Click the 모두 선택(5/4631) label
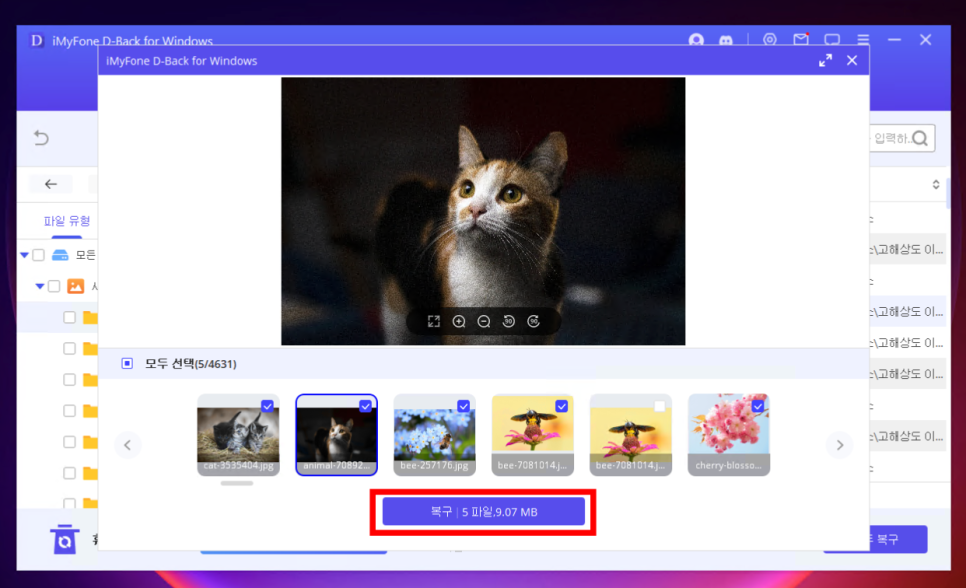The image size is (966, 588). 191,364
